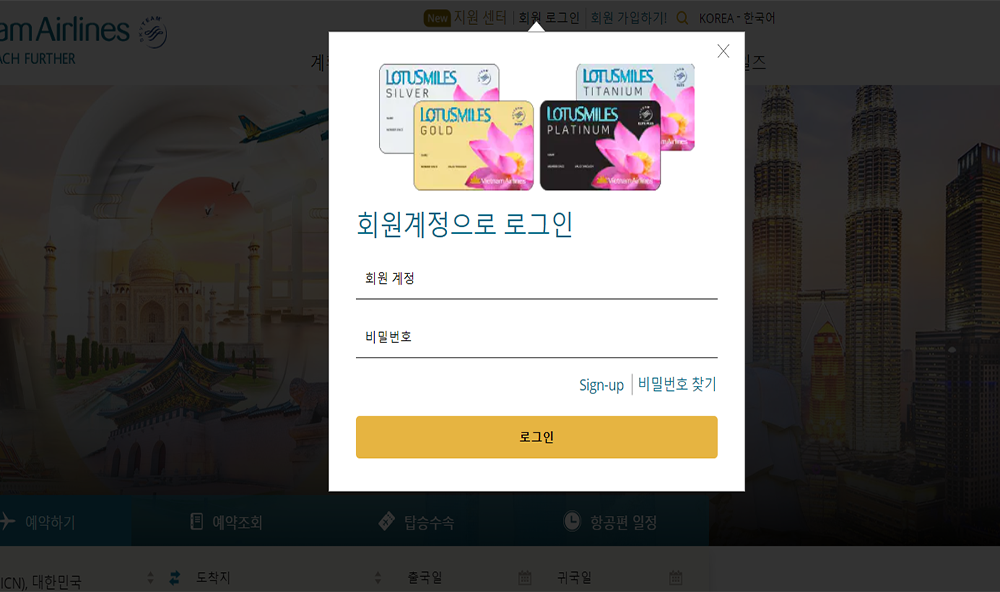Viewport: 1000px width, 592px height.
Task: Click the Lotusmiles Platinum card image
Action: pyautogui.click(x=600, y=145)
